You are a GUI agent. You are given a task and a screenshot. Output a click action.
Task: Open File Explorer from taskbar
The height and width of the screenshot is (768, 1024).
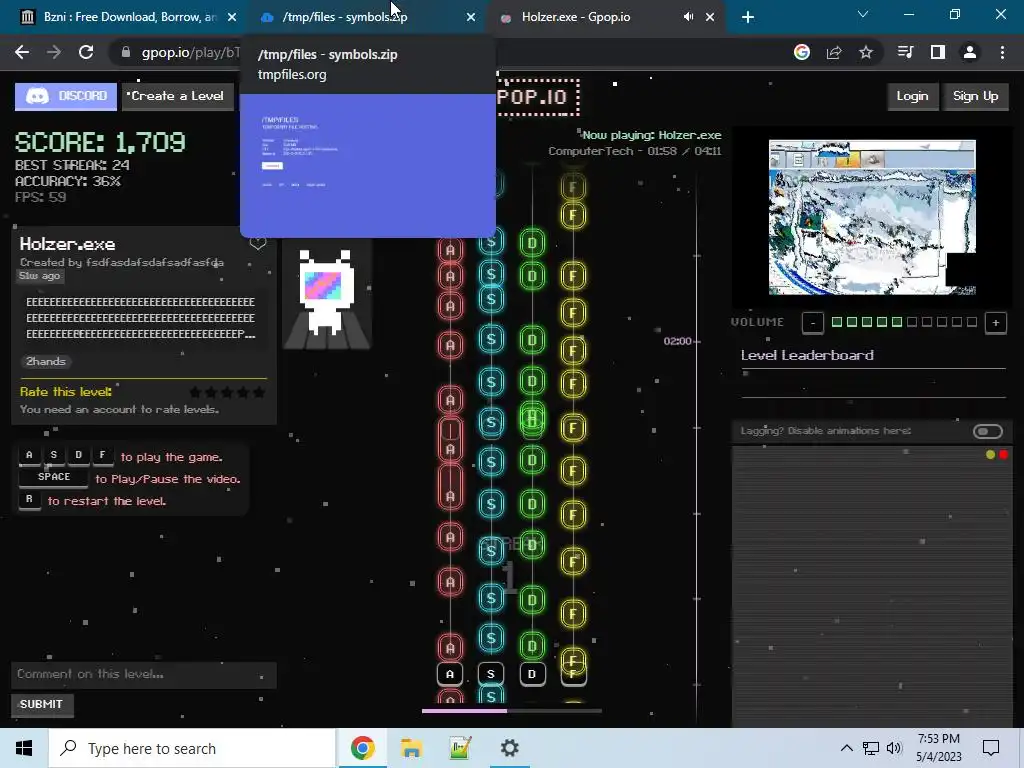[x=411, y=748]
